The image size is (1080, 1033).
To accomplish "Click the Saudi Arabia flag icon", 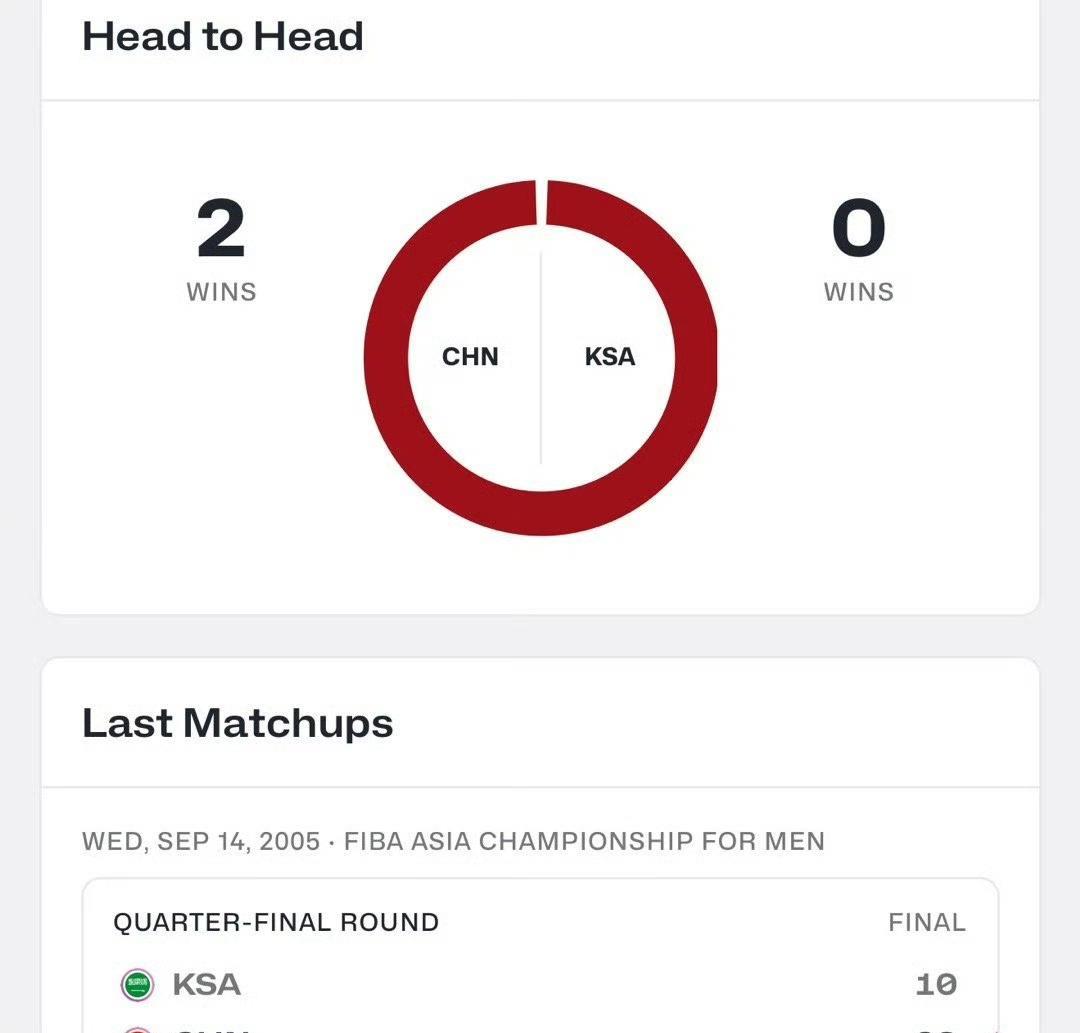I will pyautogui.click(x=138, y=985).
